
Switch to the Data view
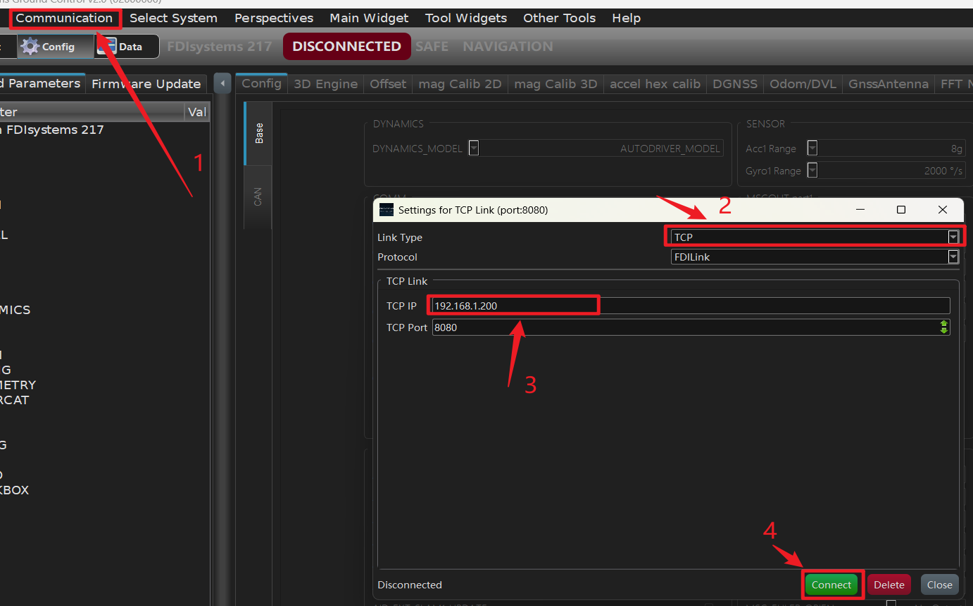pos(126,47)
